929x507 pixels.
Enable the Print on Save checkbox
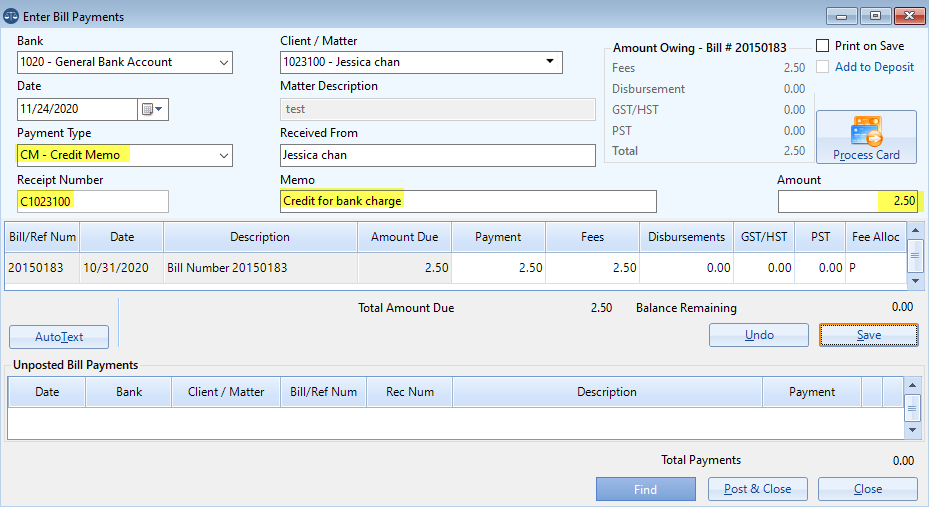coord(822,46)
